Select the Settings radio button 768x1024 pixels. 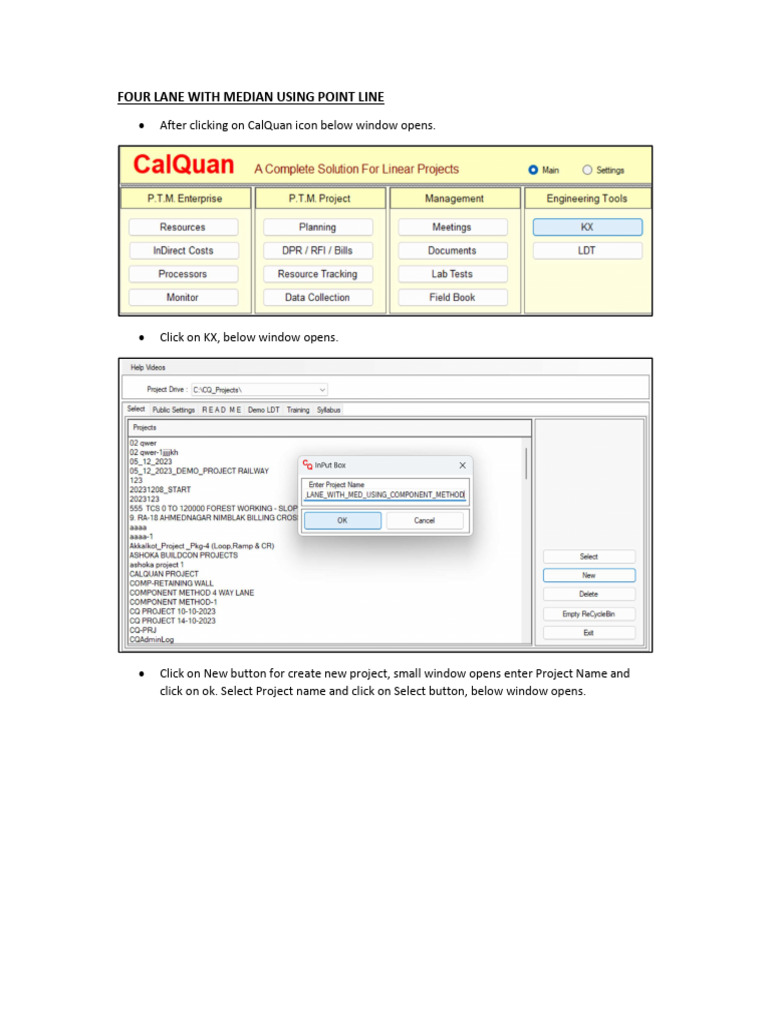(587, 170)
